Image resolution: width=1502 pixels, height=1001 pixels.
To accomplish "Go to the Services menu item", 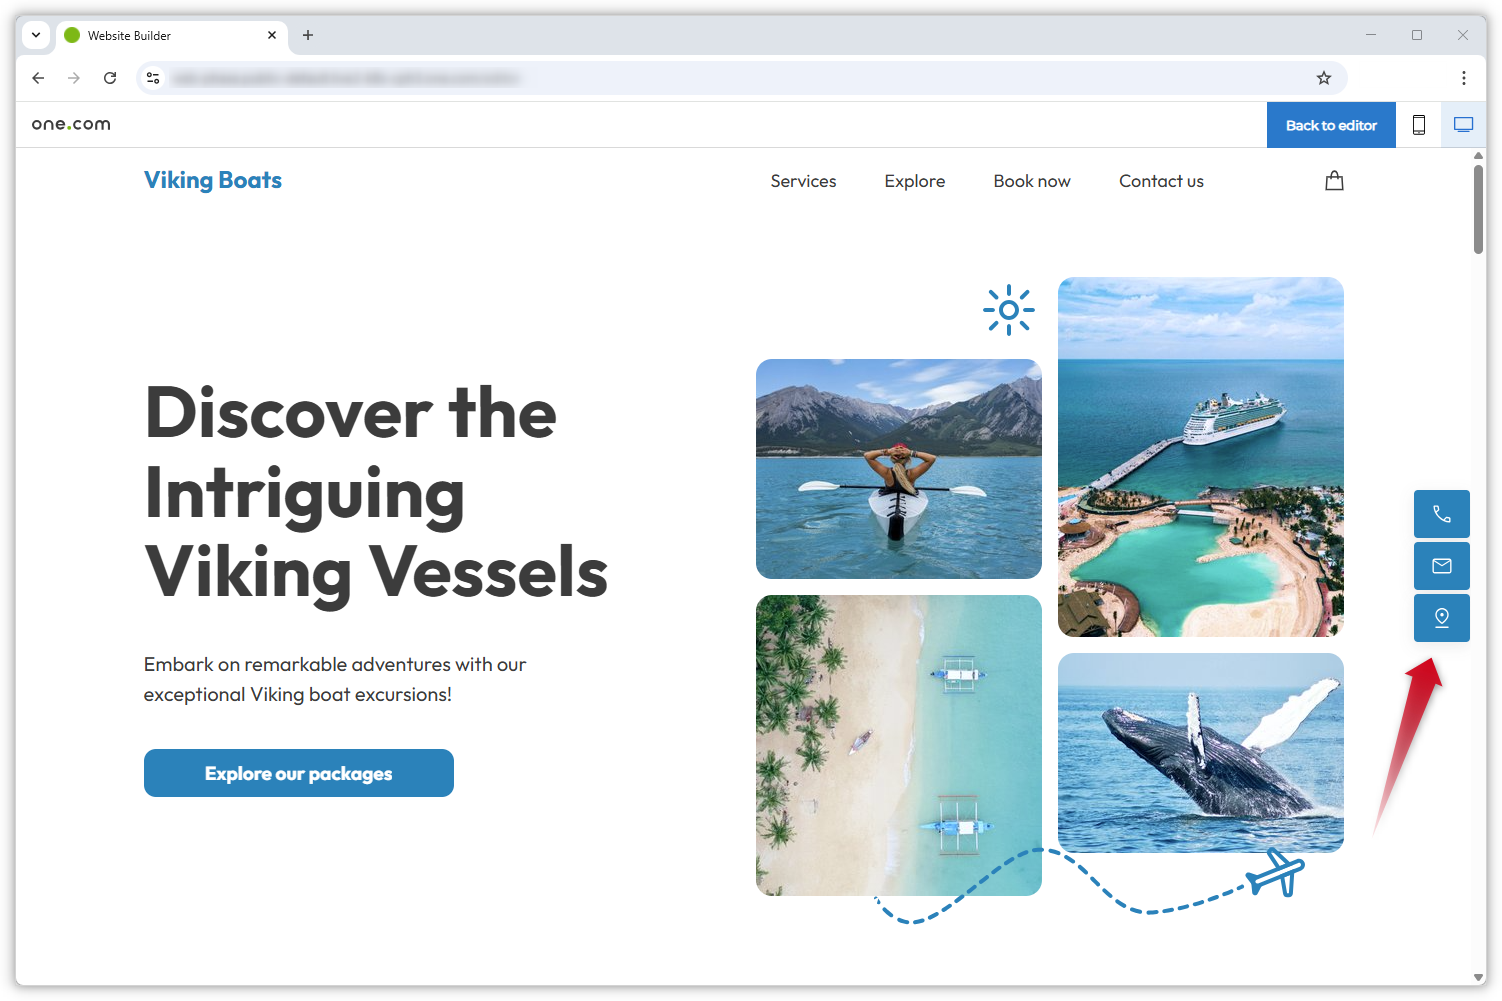I will 803,181.
